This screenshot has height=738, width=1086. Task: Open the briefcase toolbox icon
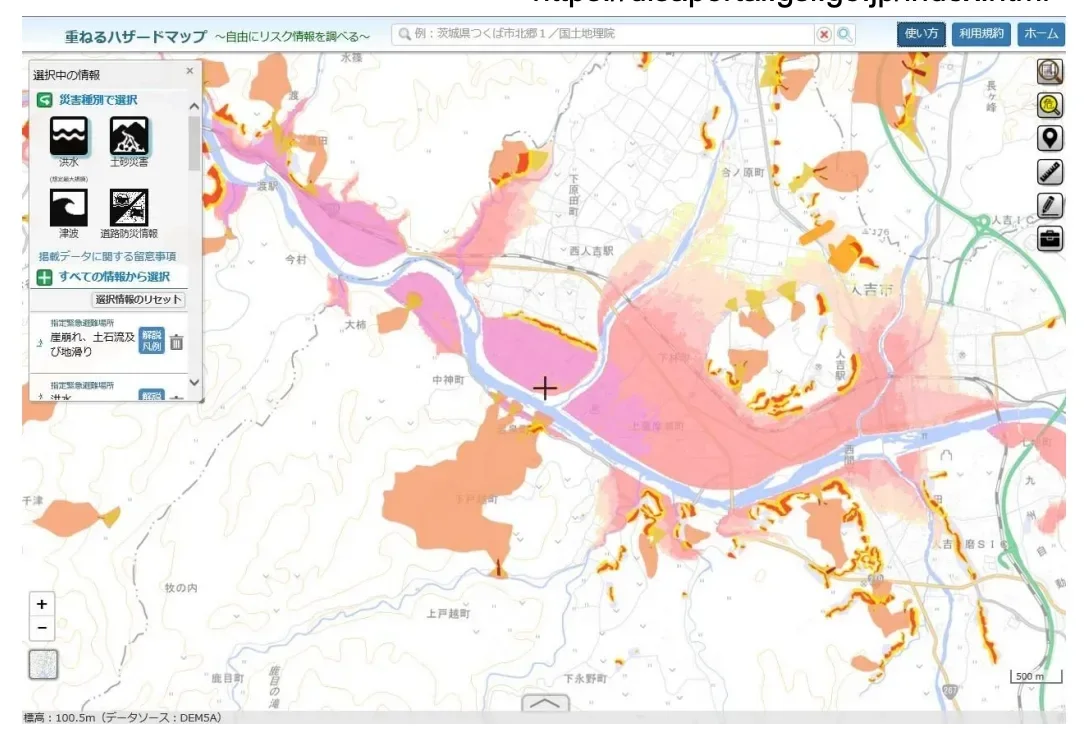[x=1050, y=239]
